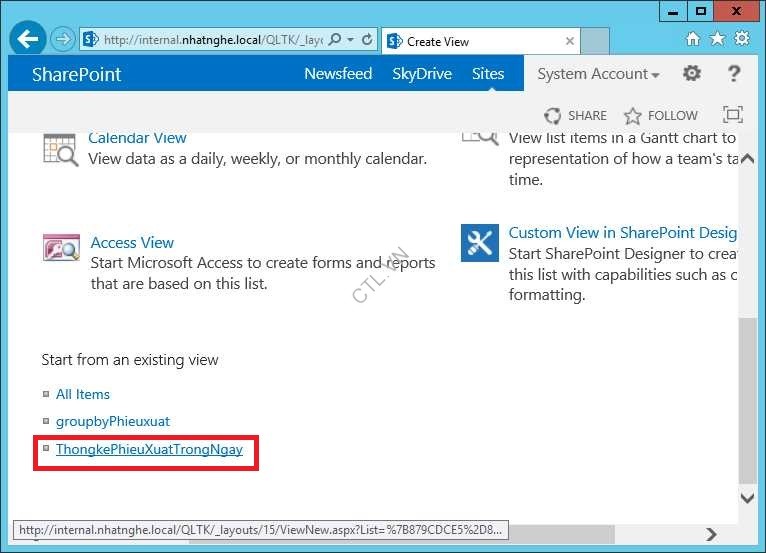
Task: Click the browser Forward arrow button
Action: point(63,40)
